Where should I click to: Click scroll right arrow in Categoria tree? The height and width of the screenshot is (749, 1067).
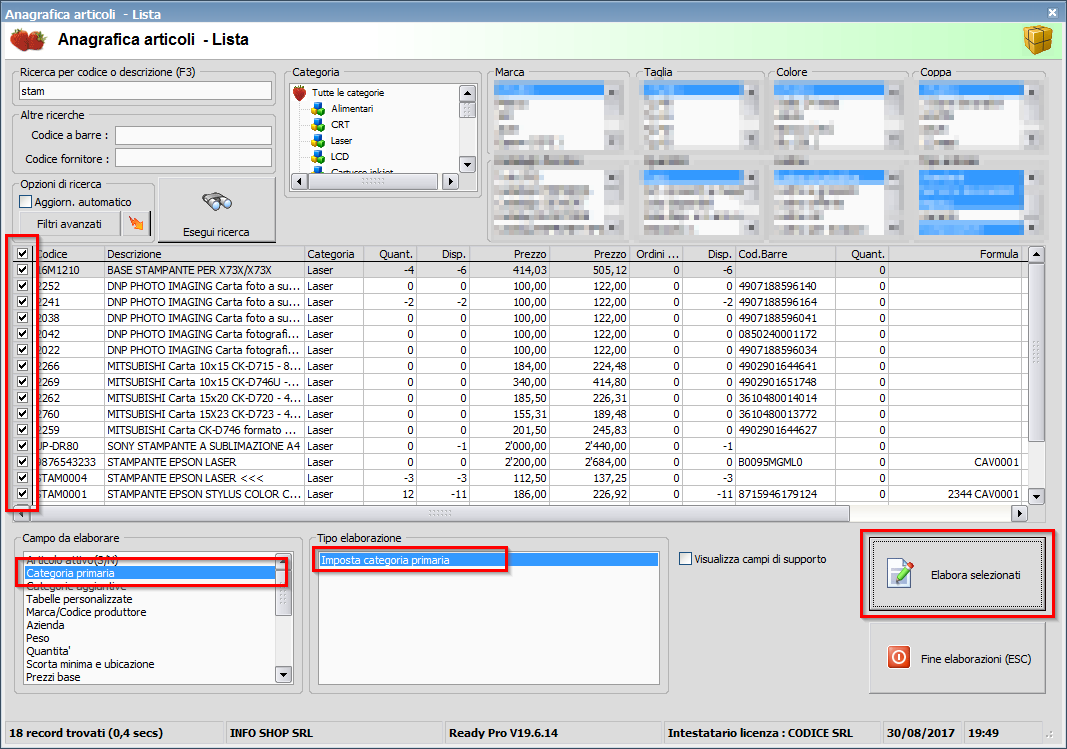click(x=450, y=181)
